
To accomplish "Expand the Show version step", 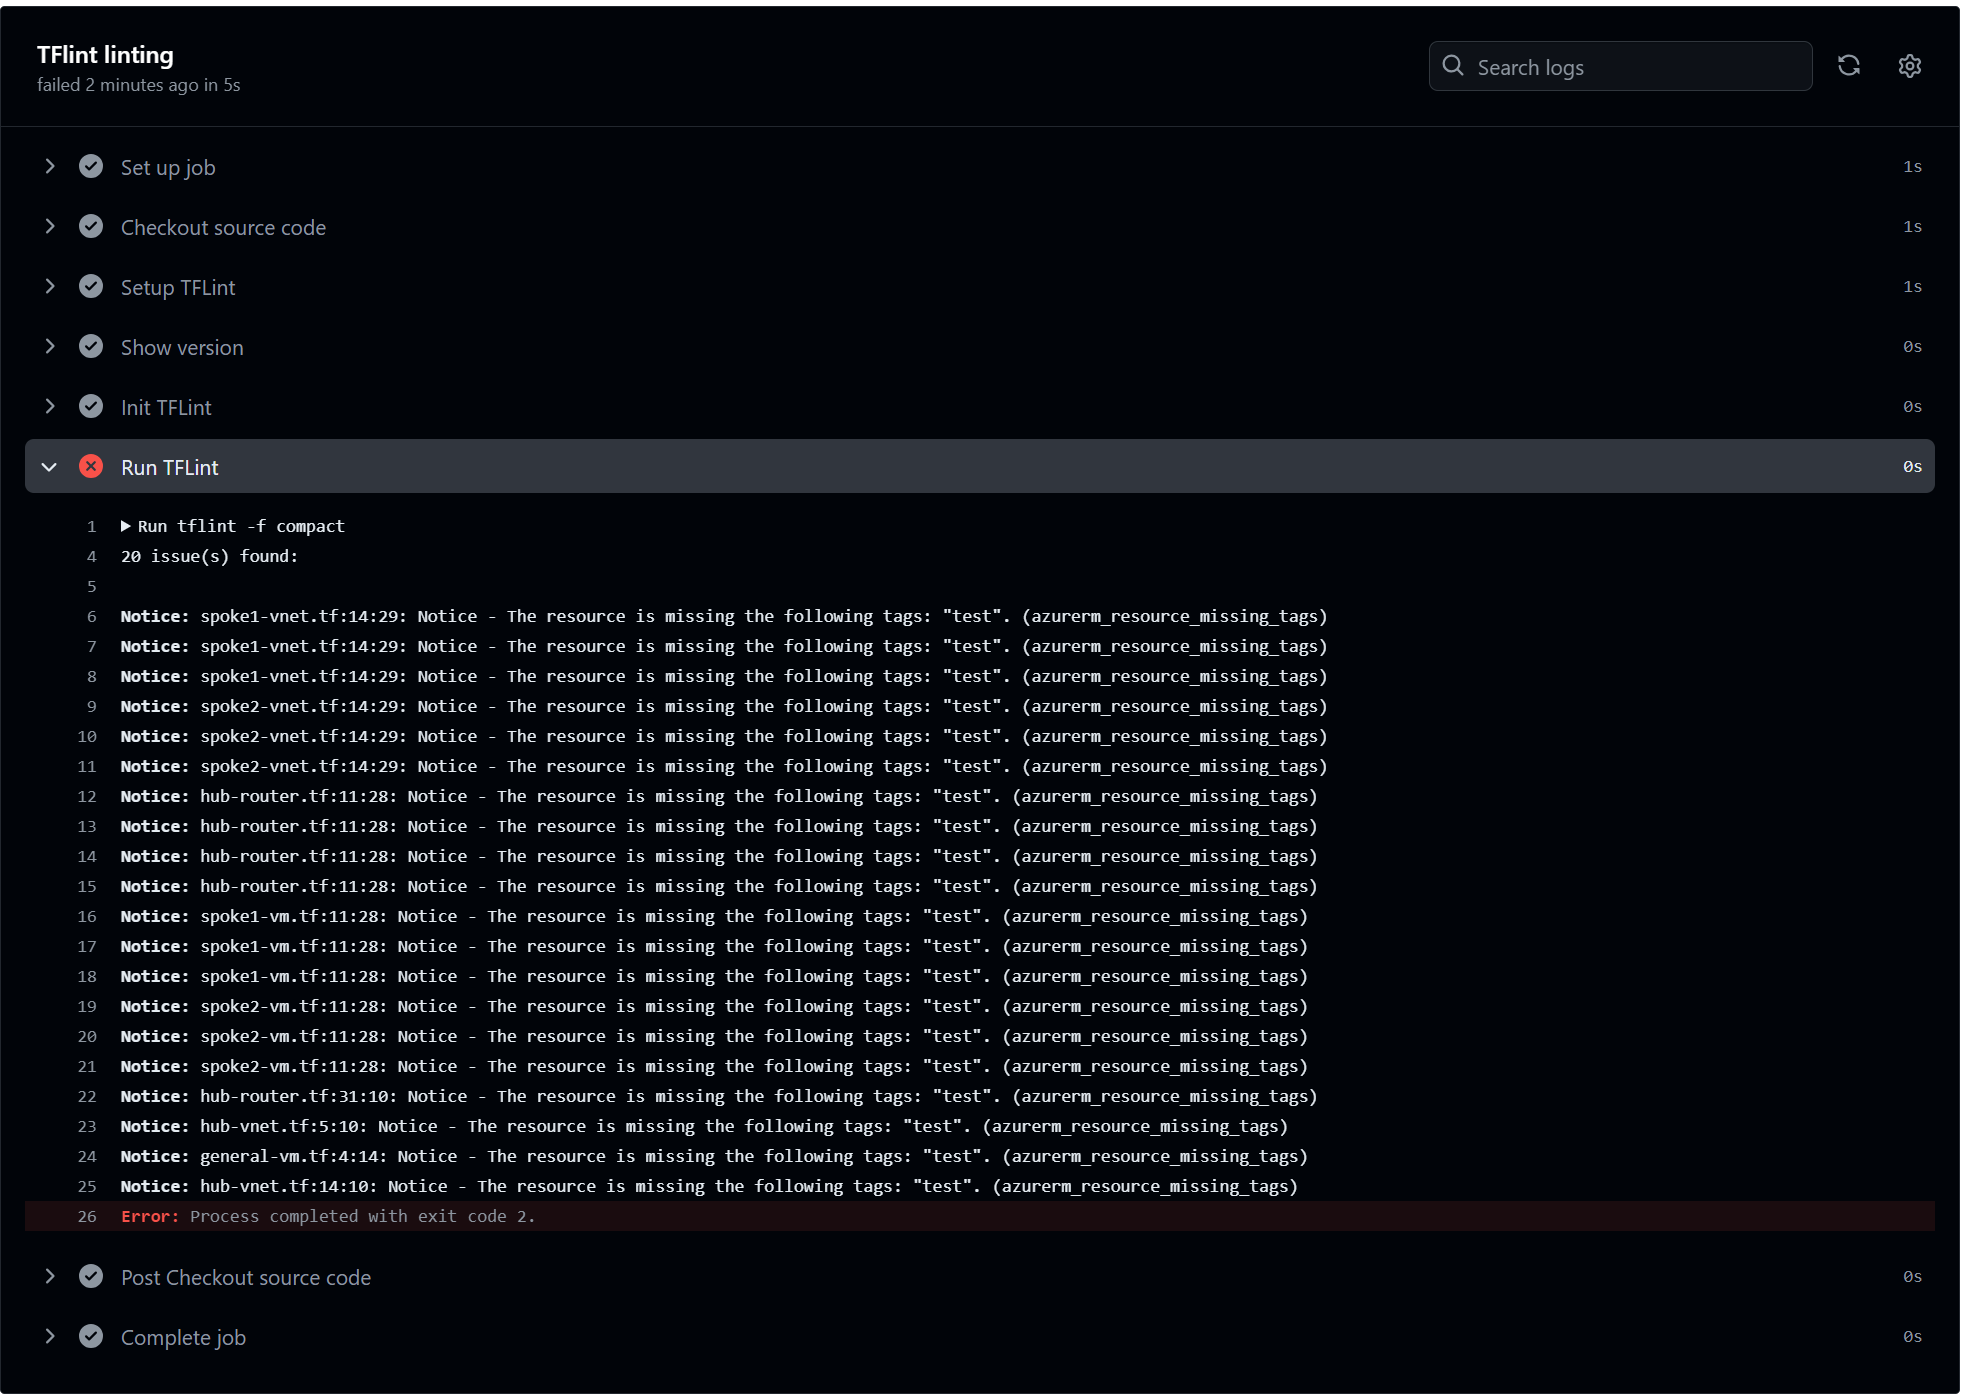I will click(50, 347).
